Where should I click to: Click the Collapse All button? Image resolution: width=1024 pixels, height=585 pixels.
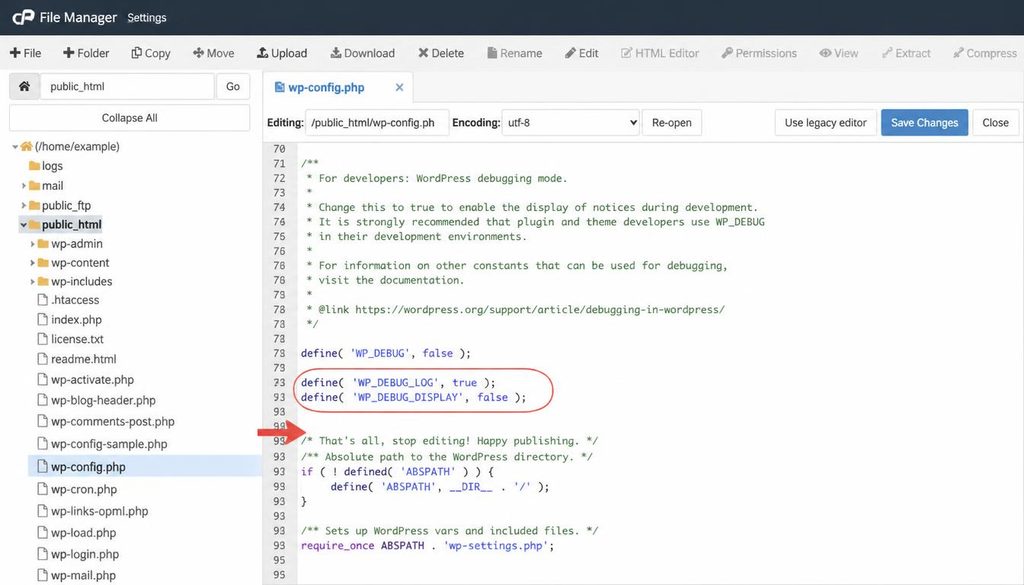(129, 118)
